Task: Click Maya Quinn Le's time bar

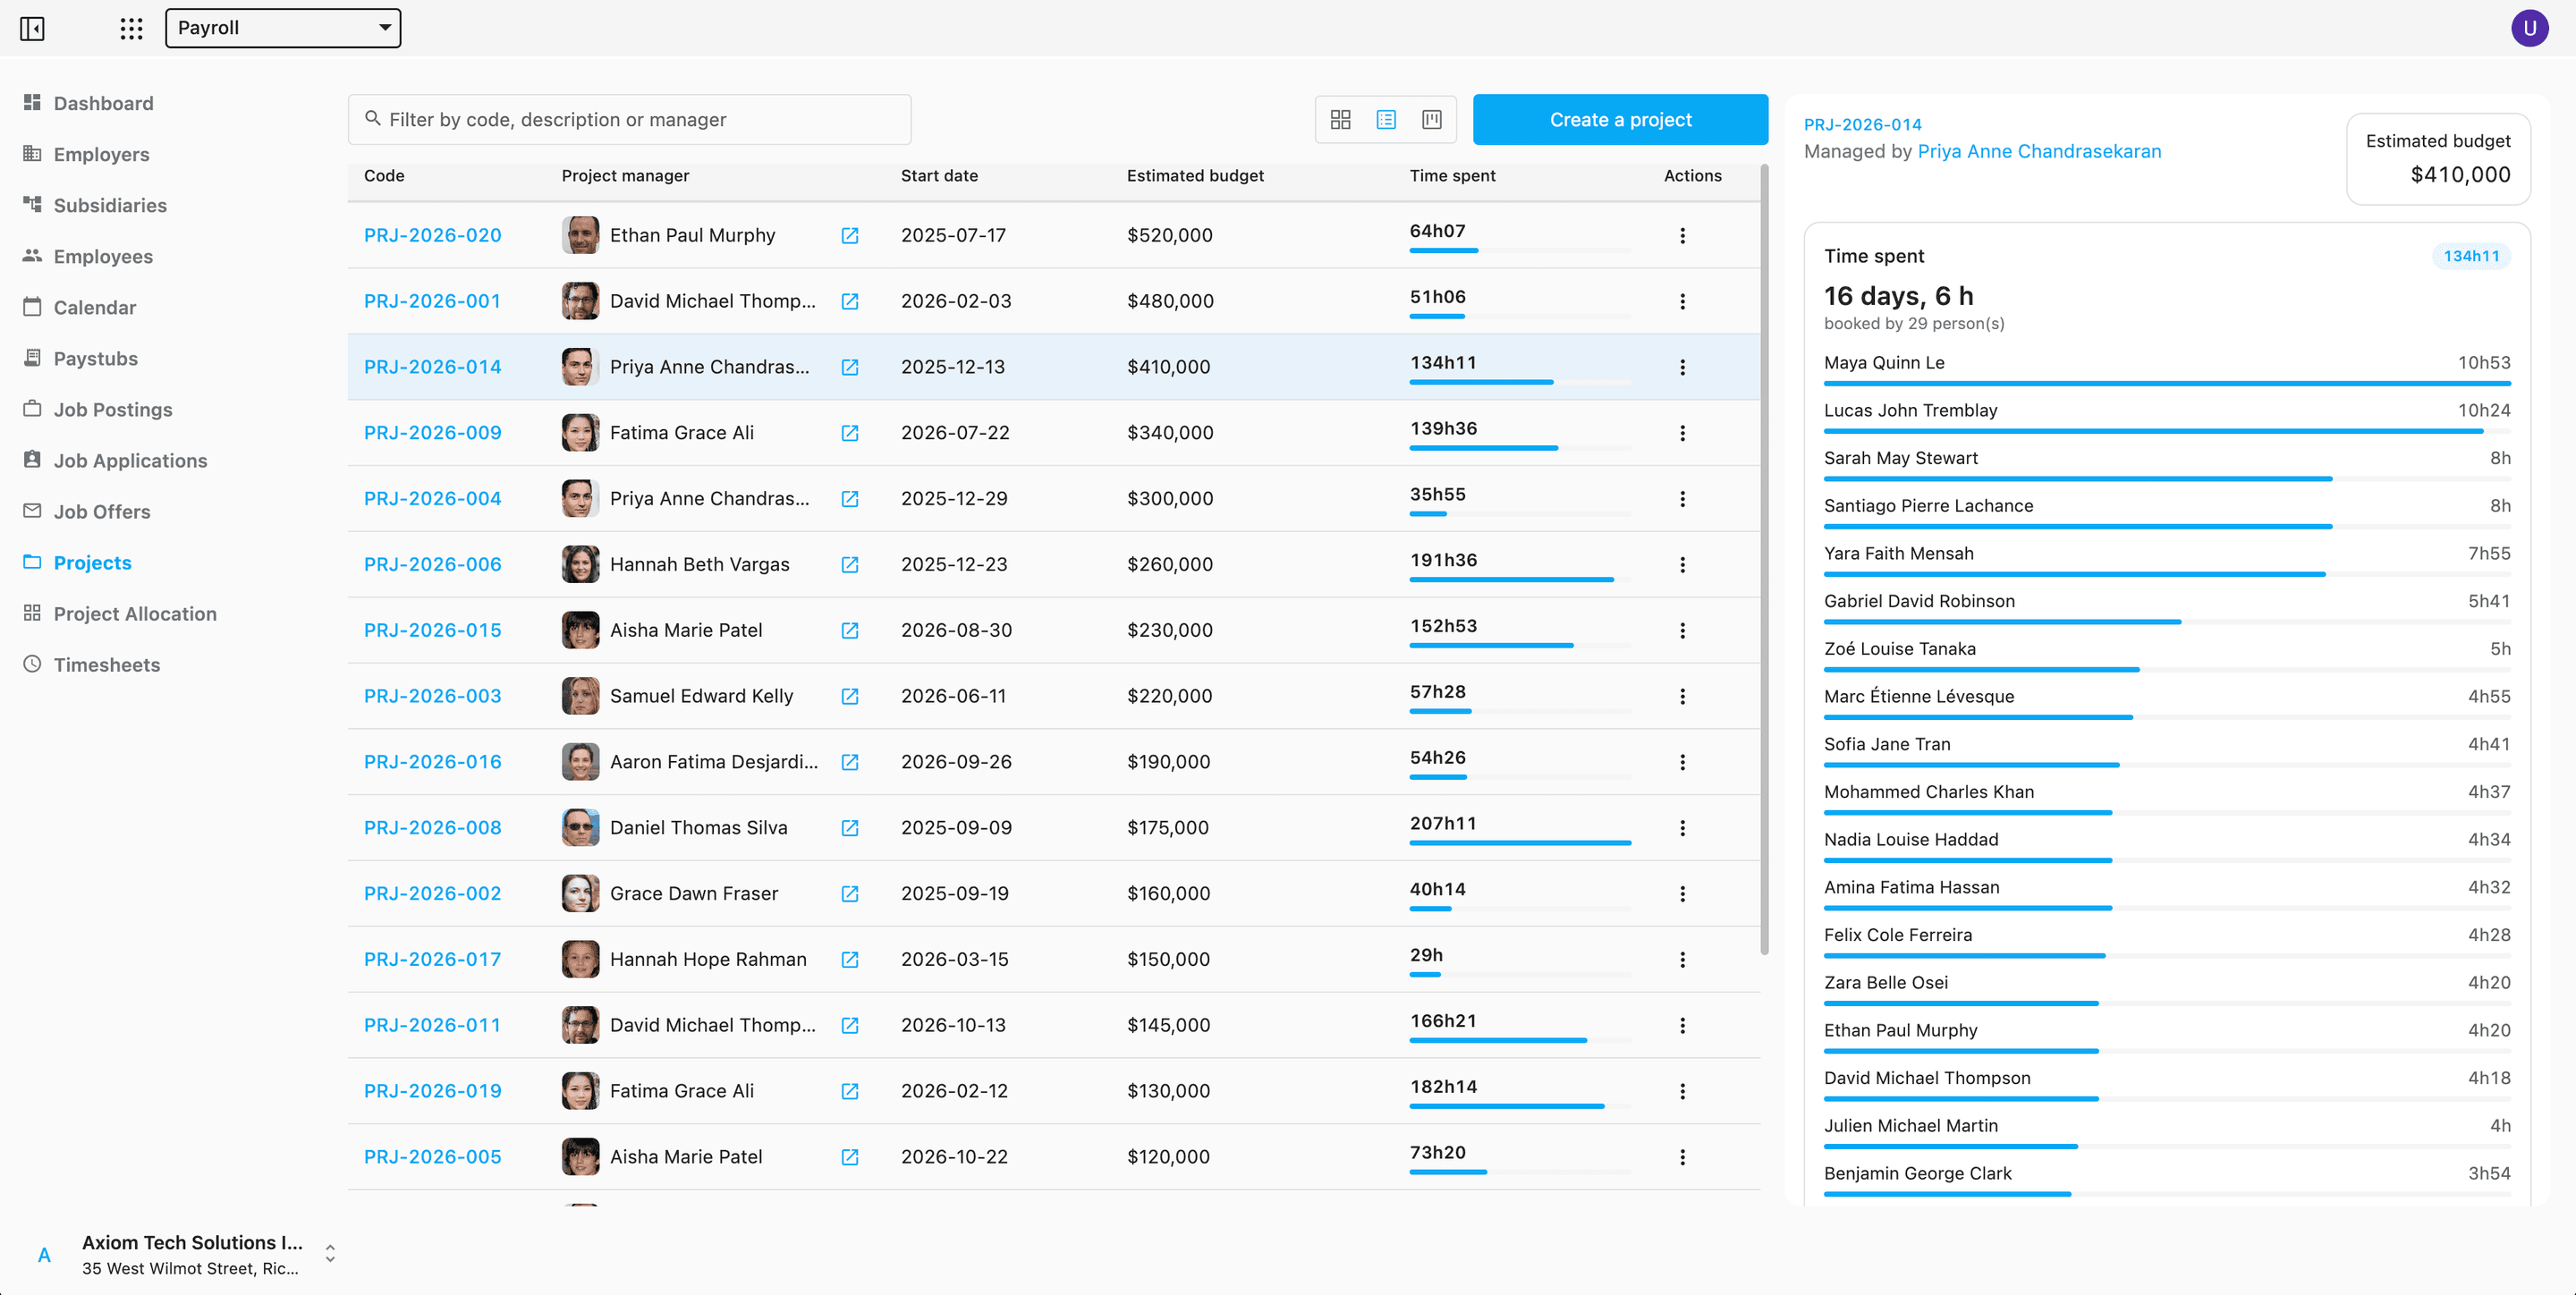Action: (2166, 383)
